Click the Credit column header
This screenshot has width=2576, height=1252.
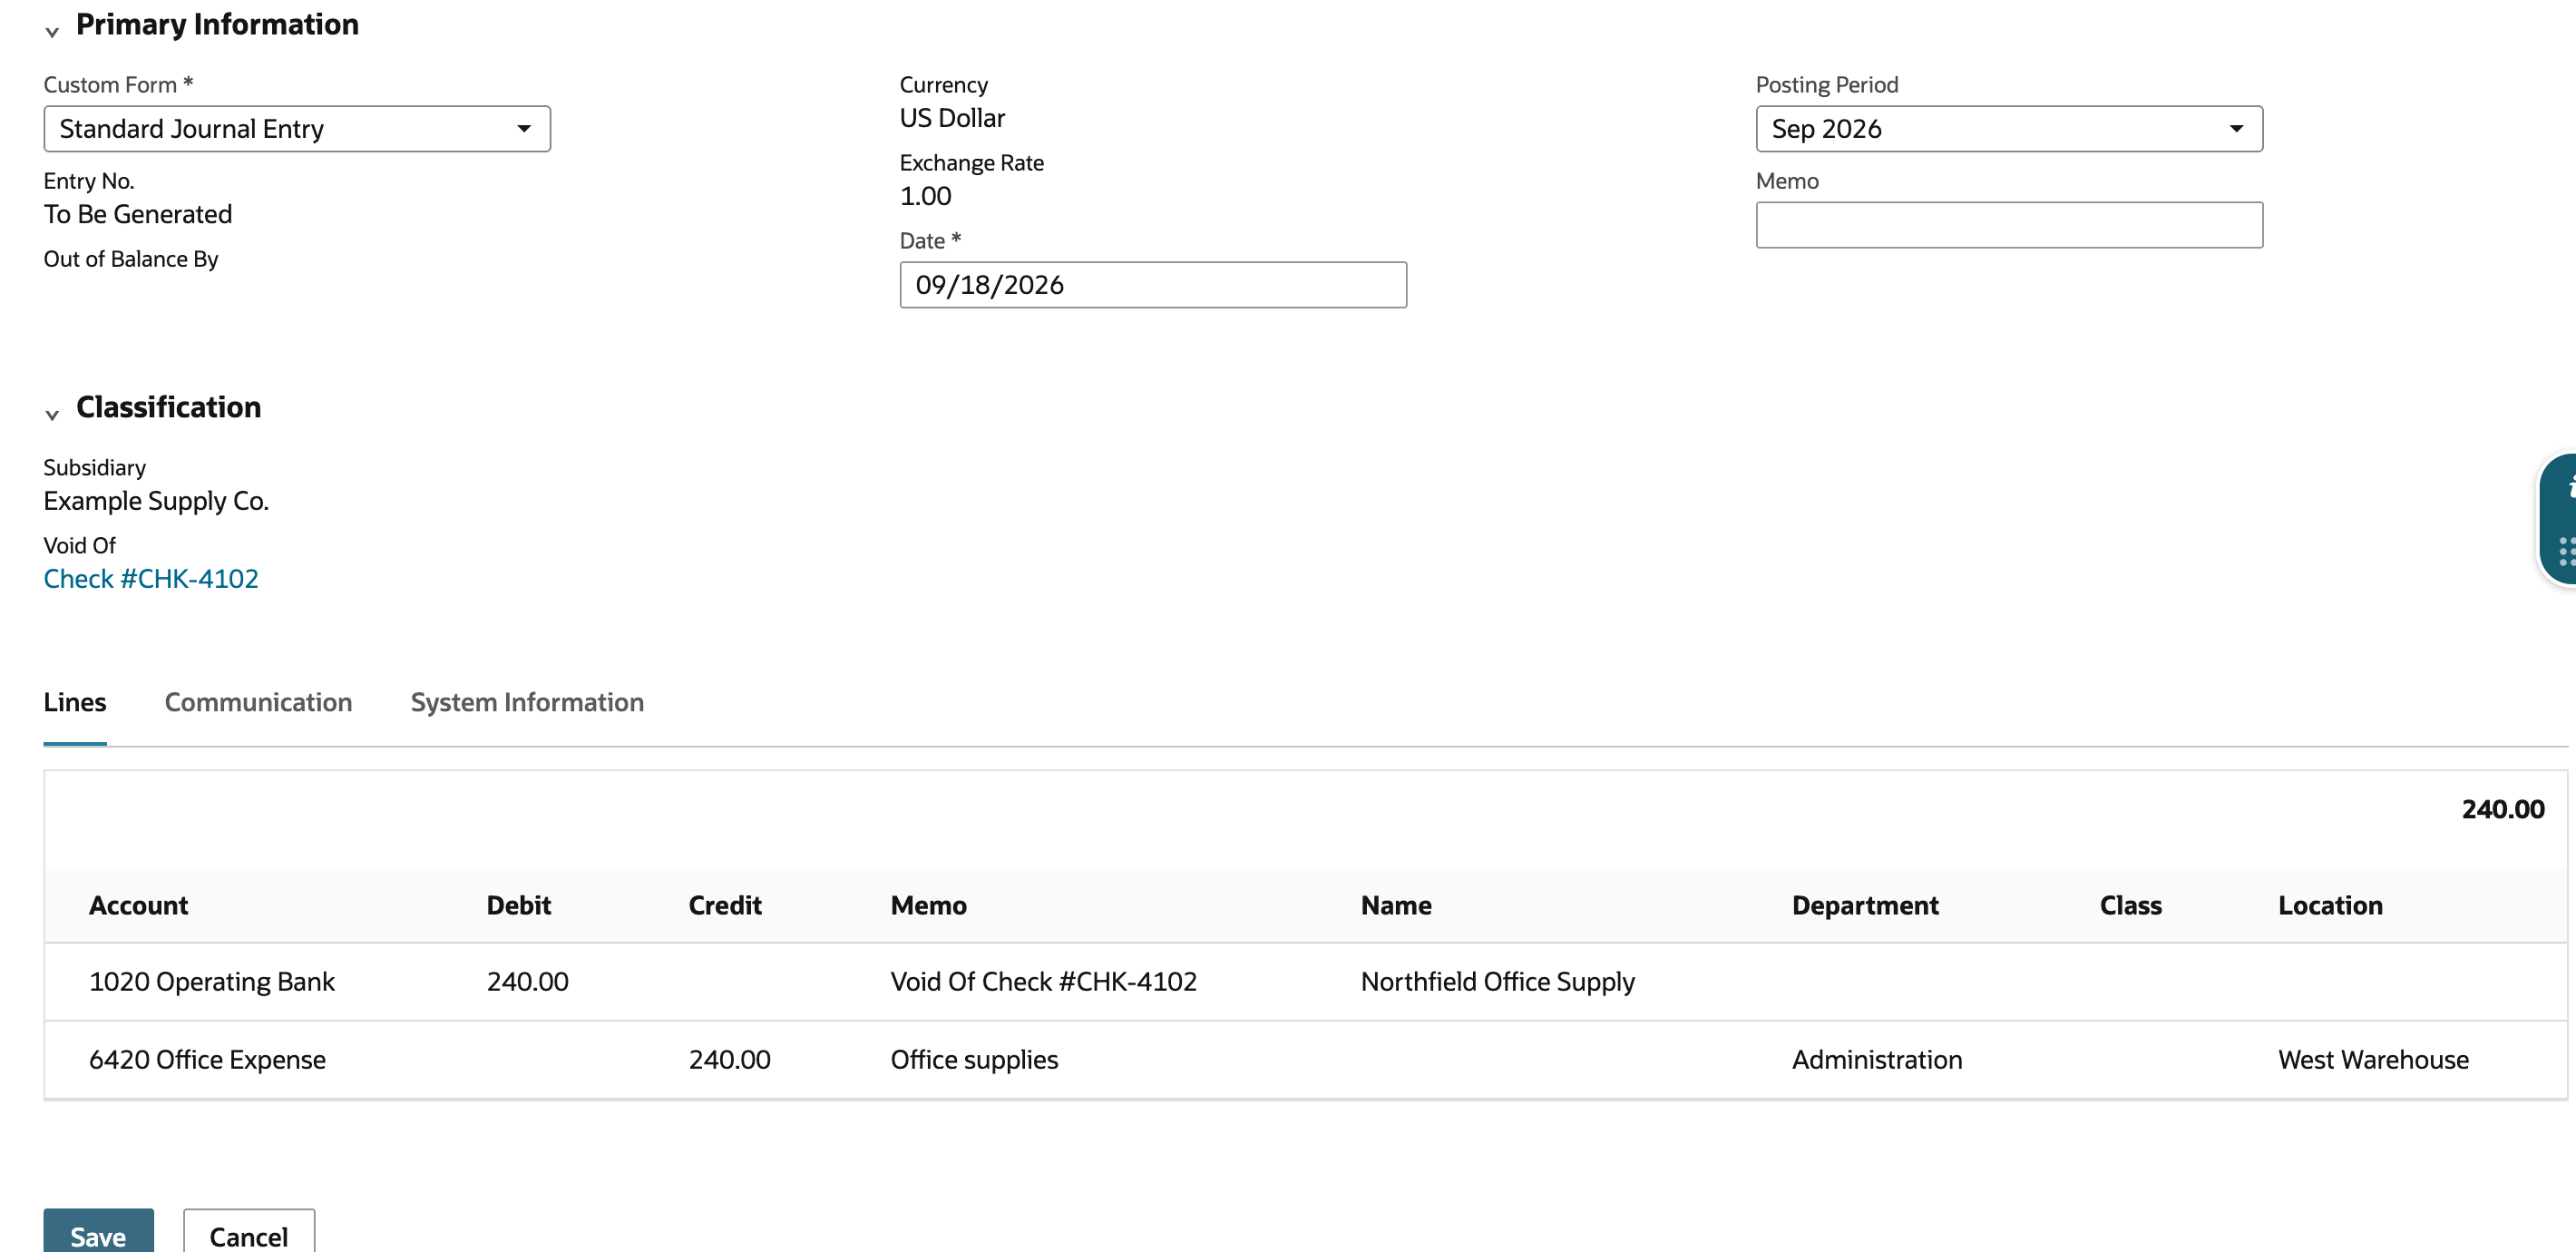(x=725, y=905)
